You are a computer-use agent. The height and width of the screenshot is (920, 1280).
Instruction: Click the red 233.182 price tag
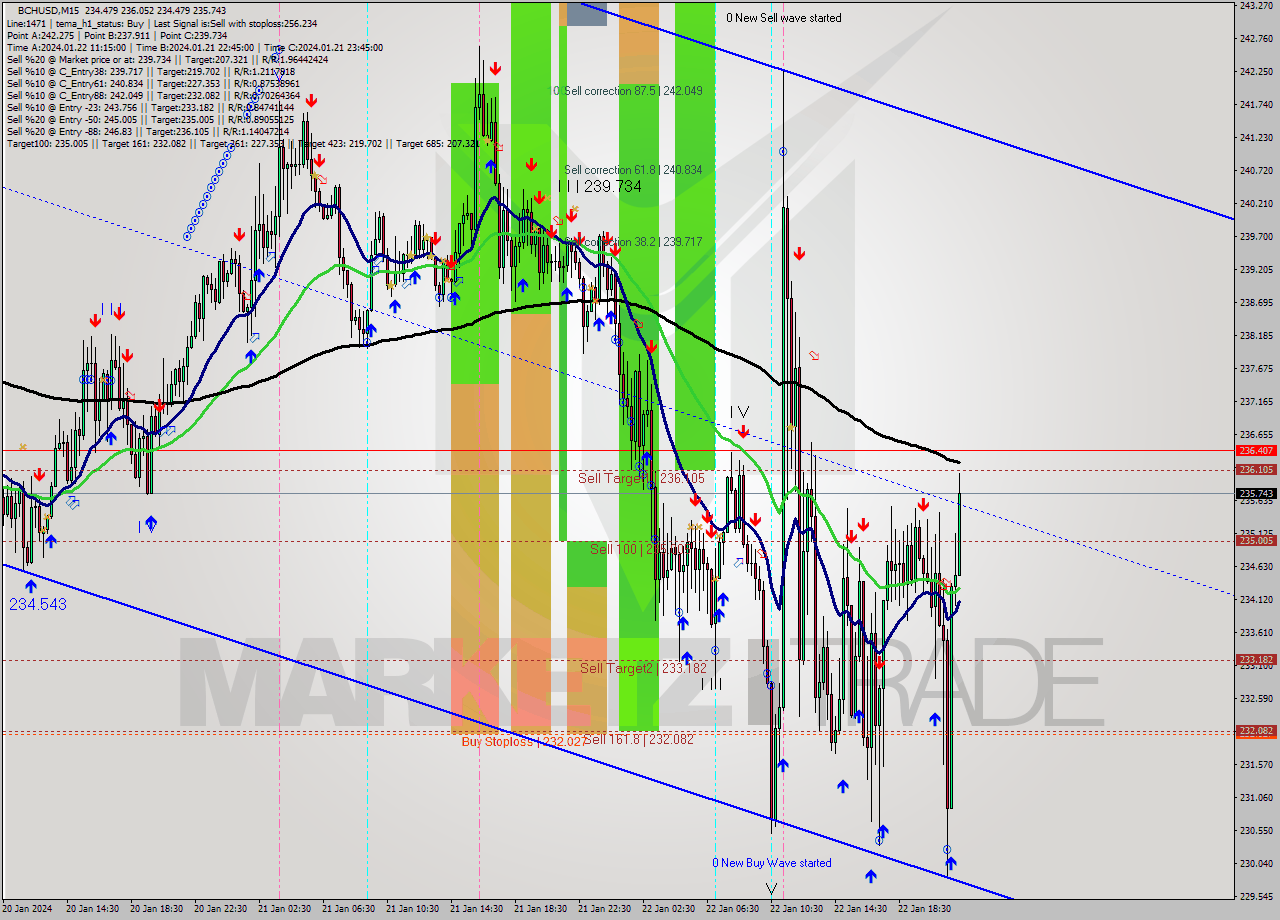[1256, 659]
